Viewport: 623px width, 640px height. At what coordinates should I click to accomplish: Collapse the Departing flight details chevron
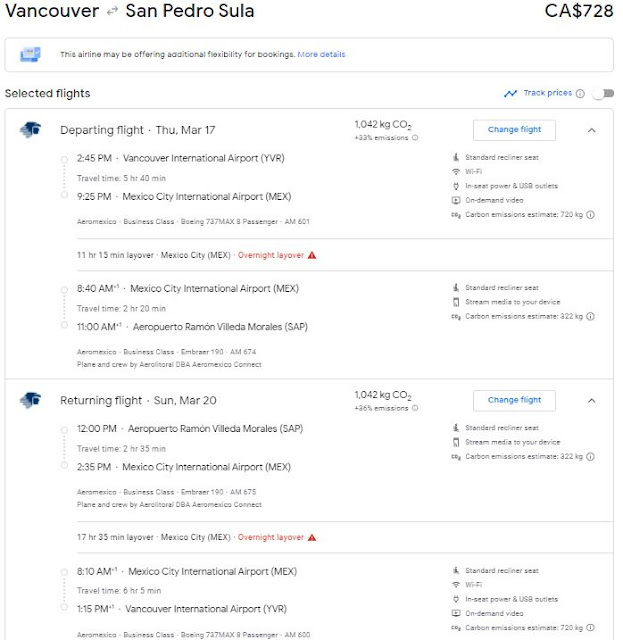coord(591,130)
